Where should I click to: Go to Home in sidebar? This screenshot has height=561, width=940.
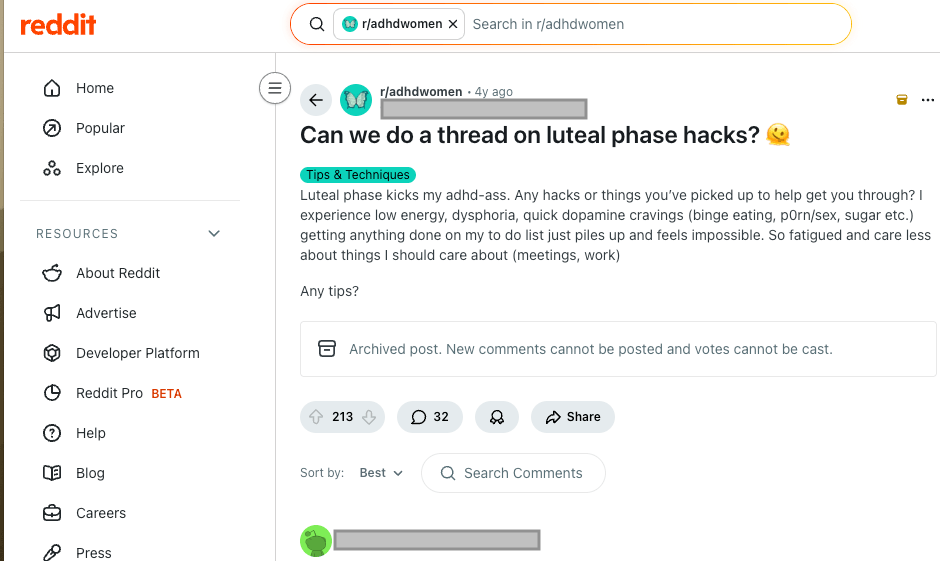[95, 88]
